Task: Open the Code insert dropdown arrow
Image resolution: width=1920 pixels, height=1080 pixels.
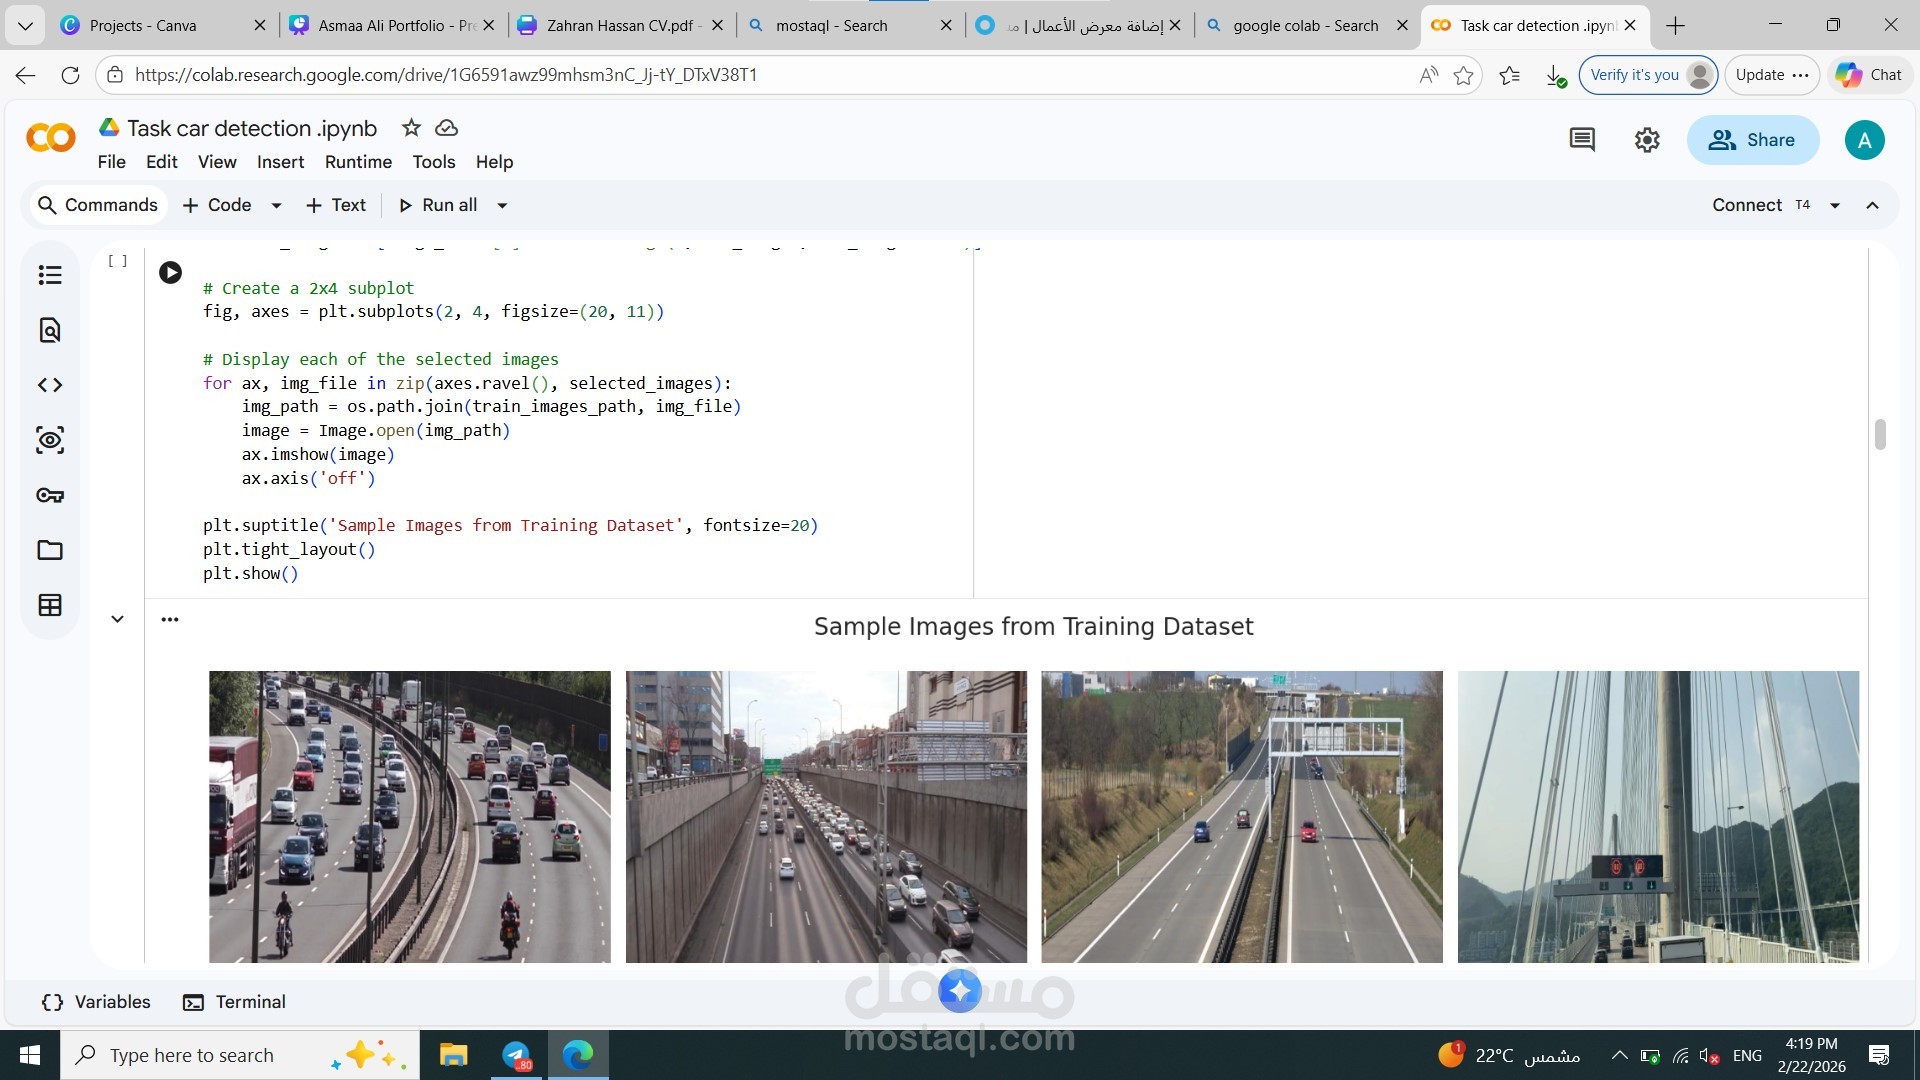Action: tap(276, 205)
